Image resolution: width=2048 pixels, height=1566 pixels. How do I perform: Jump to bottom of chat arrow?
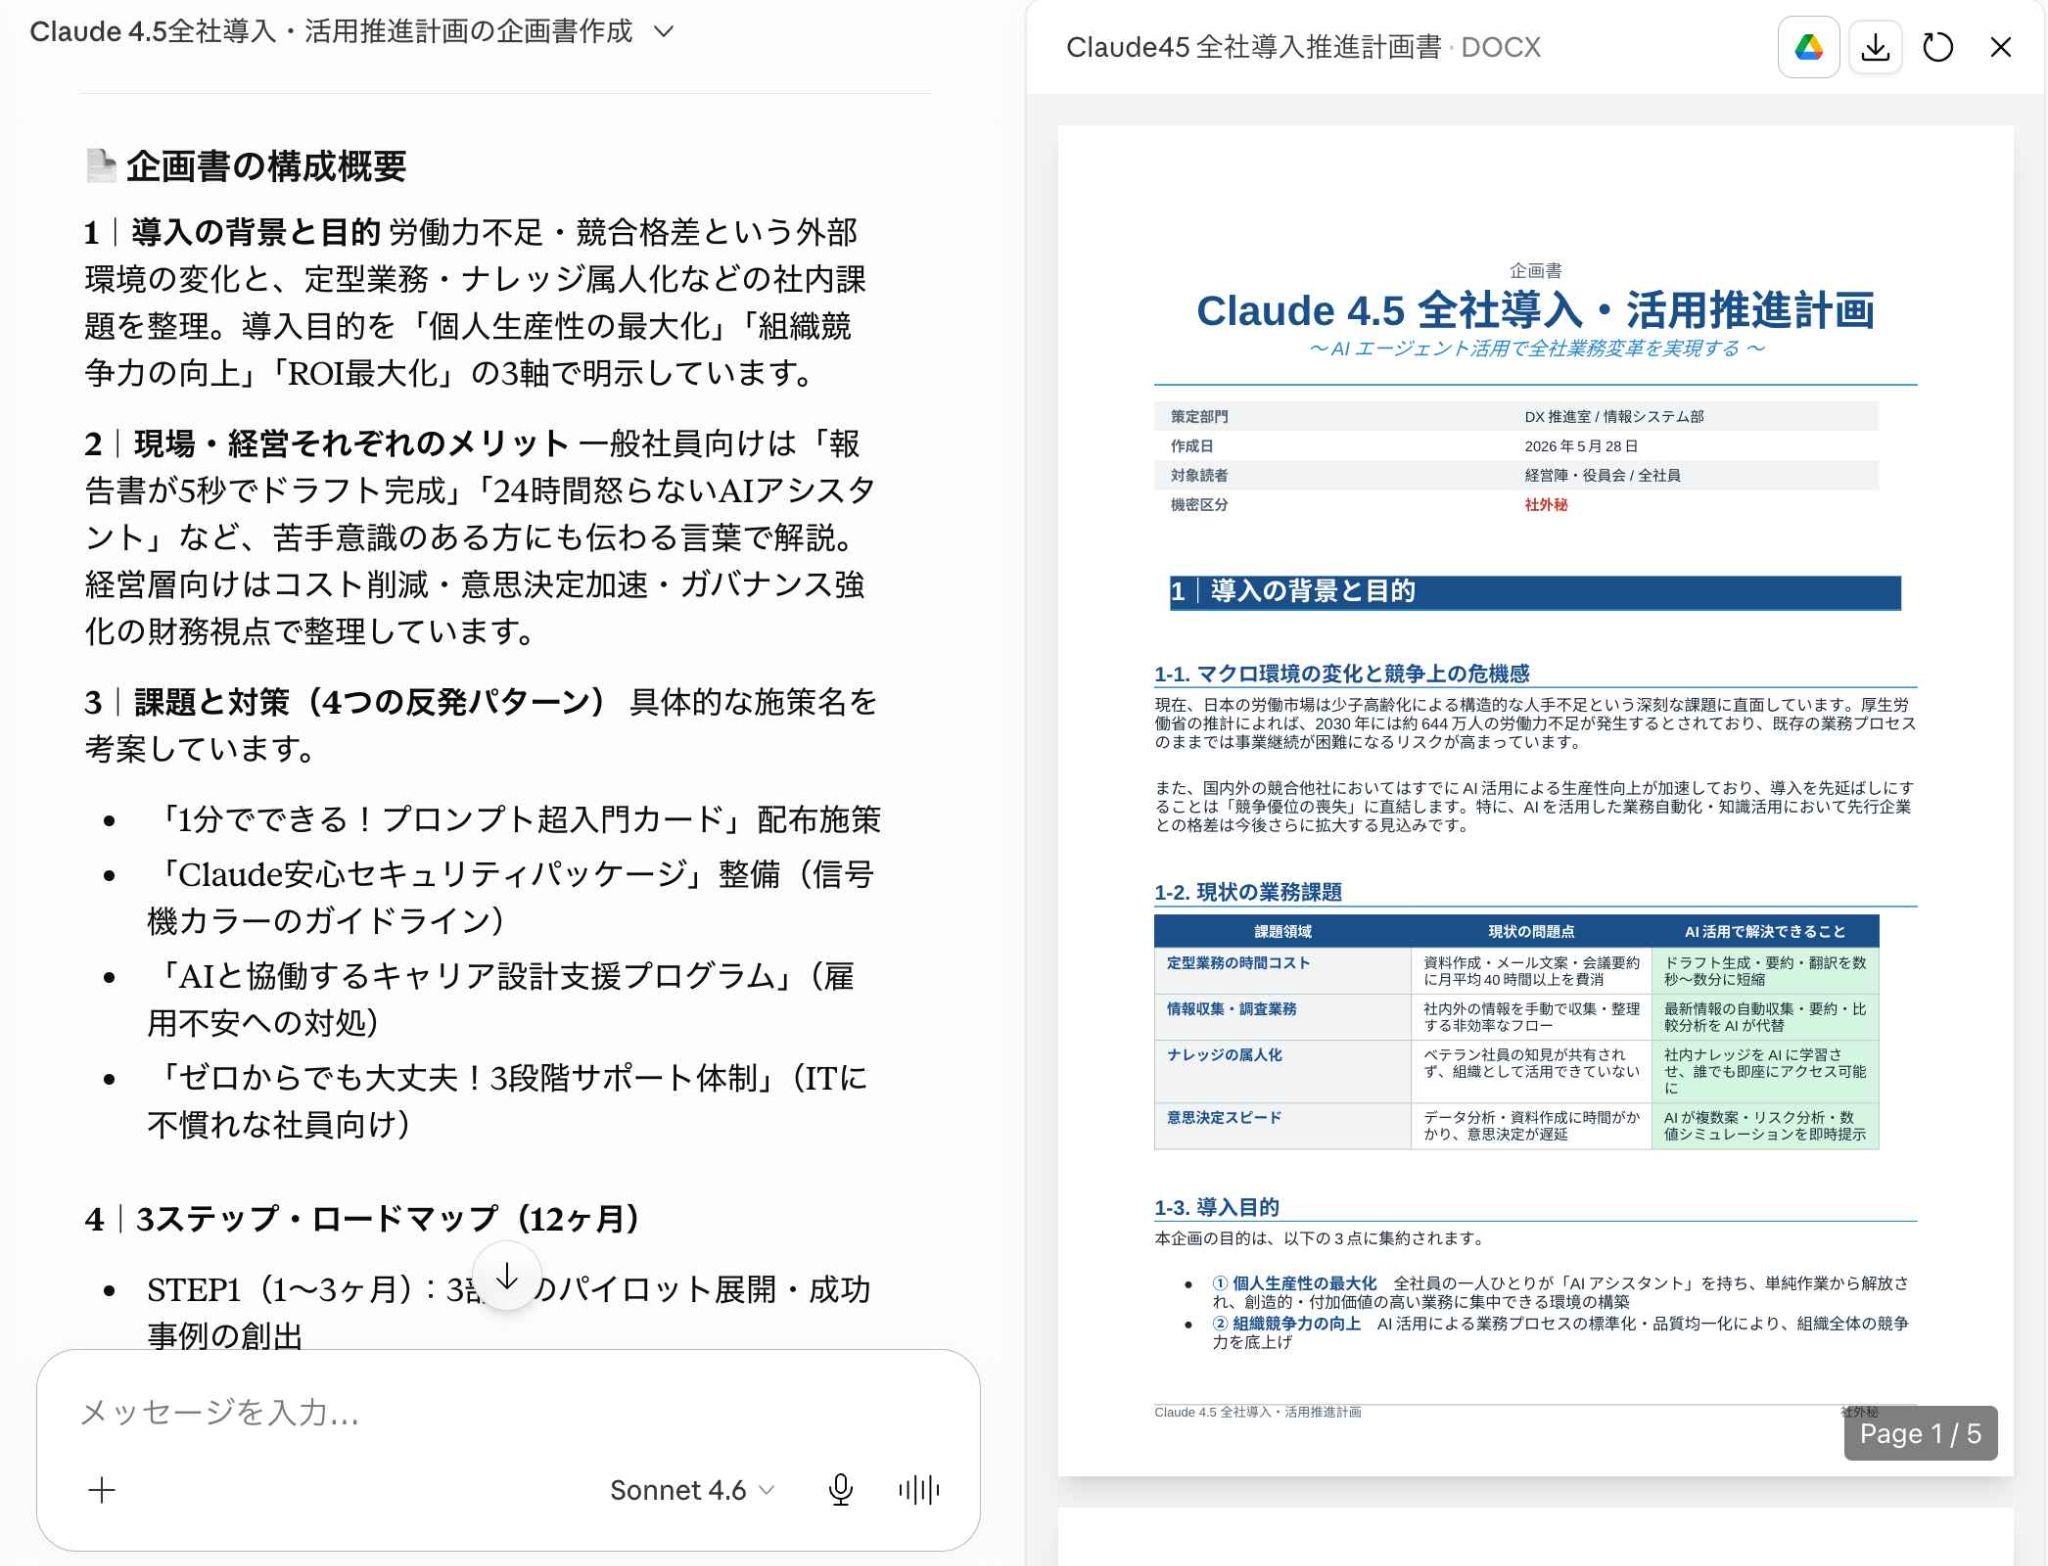click(507, 1276)
